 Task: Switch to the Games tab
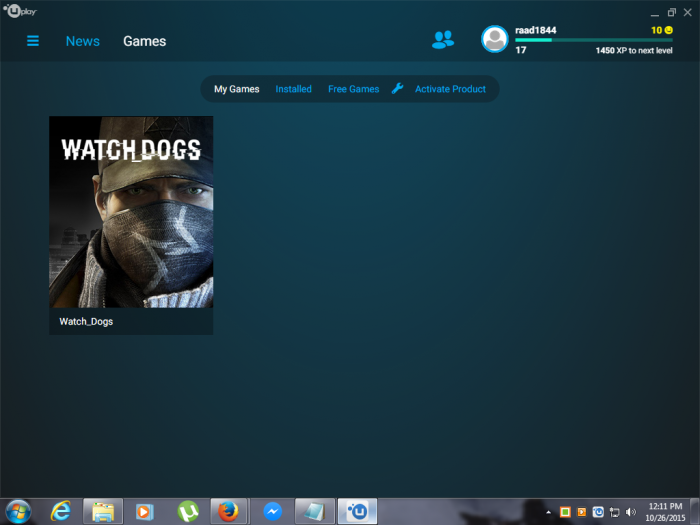click(145, 41)
